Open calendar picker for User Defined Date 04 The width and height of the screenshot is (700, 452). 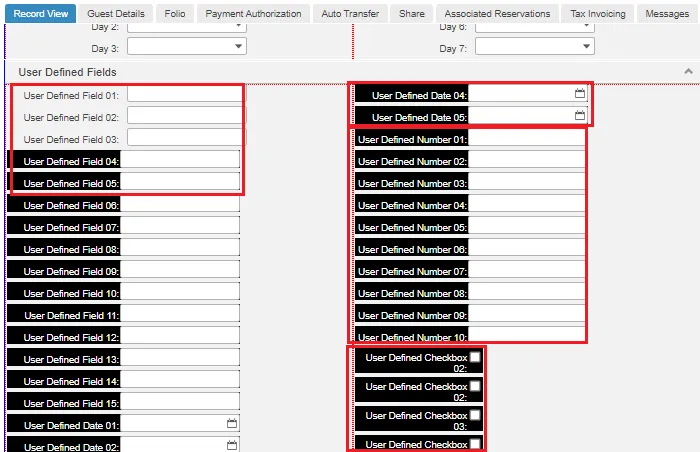pyautogui.click(x=579, y=93)
